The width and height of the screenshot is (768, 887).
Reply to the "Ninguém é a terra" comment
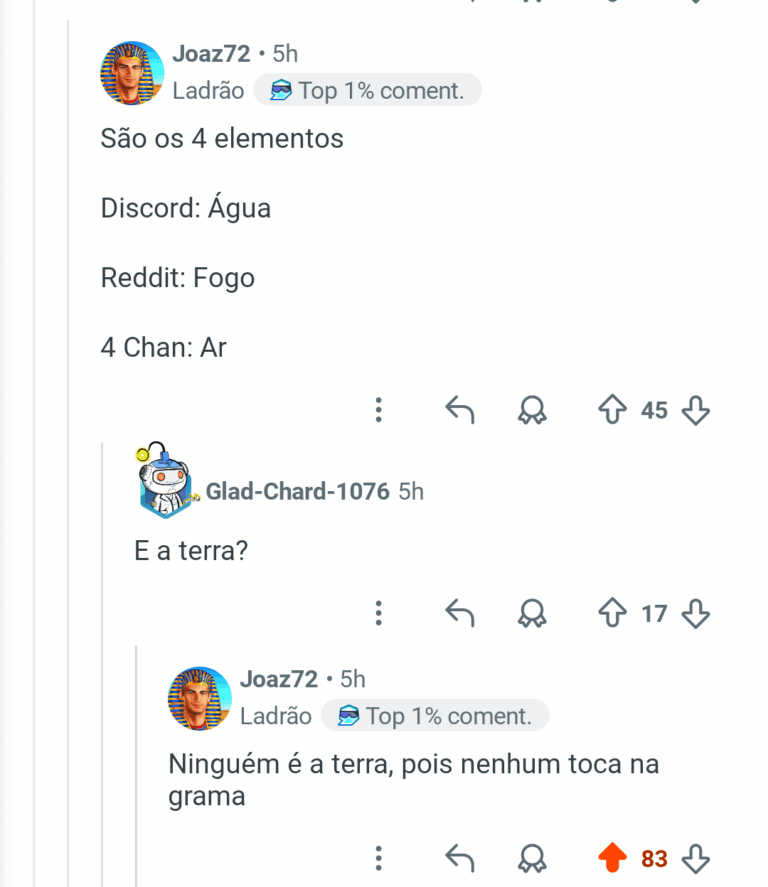459,858
